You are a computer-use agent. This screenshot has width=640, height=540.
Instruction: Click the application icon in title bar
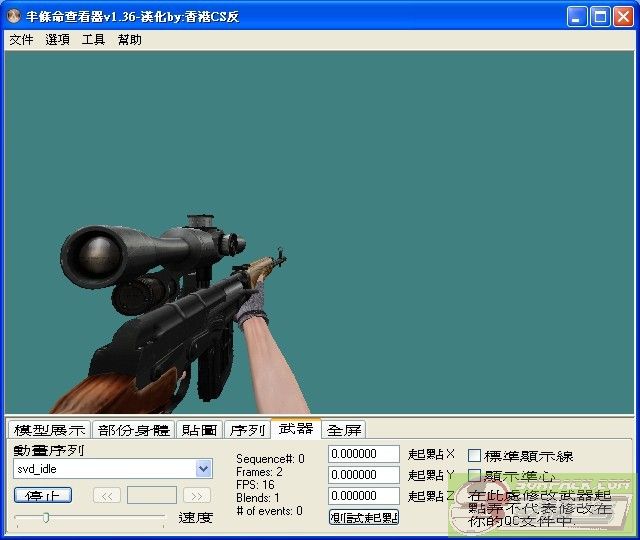[x=14, y=16]
